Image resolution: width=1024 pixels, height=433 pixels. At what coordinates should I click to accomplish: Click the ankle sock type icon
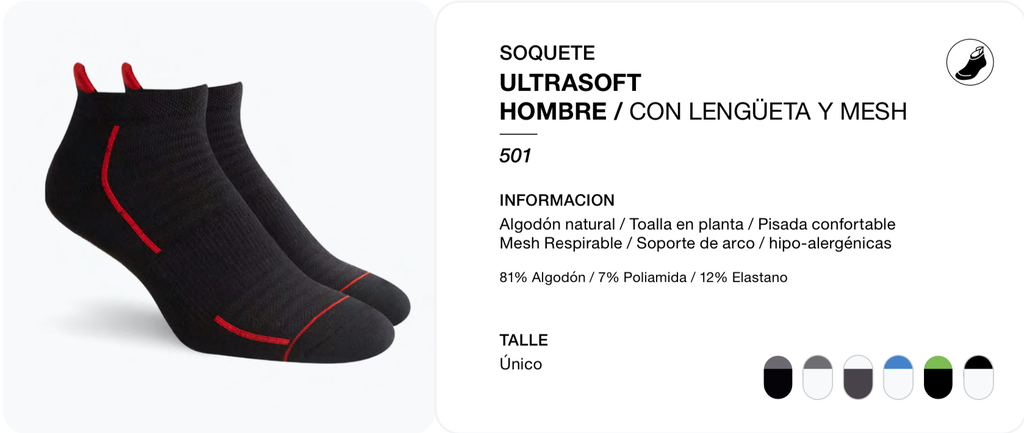point(970,62)
